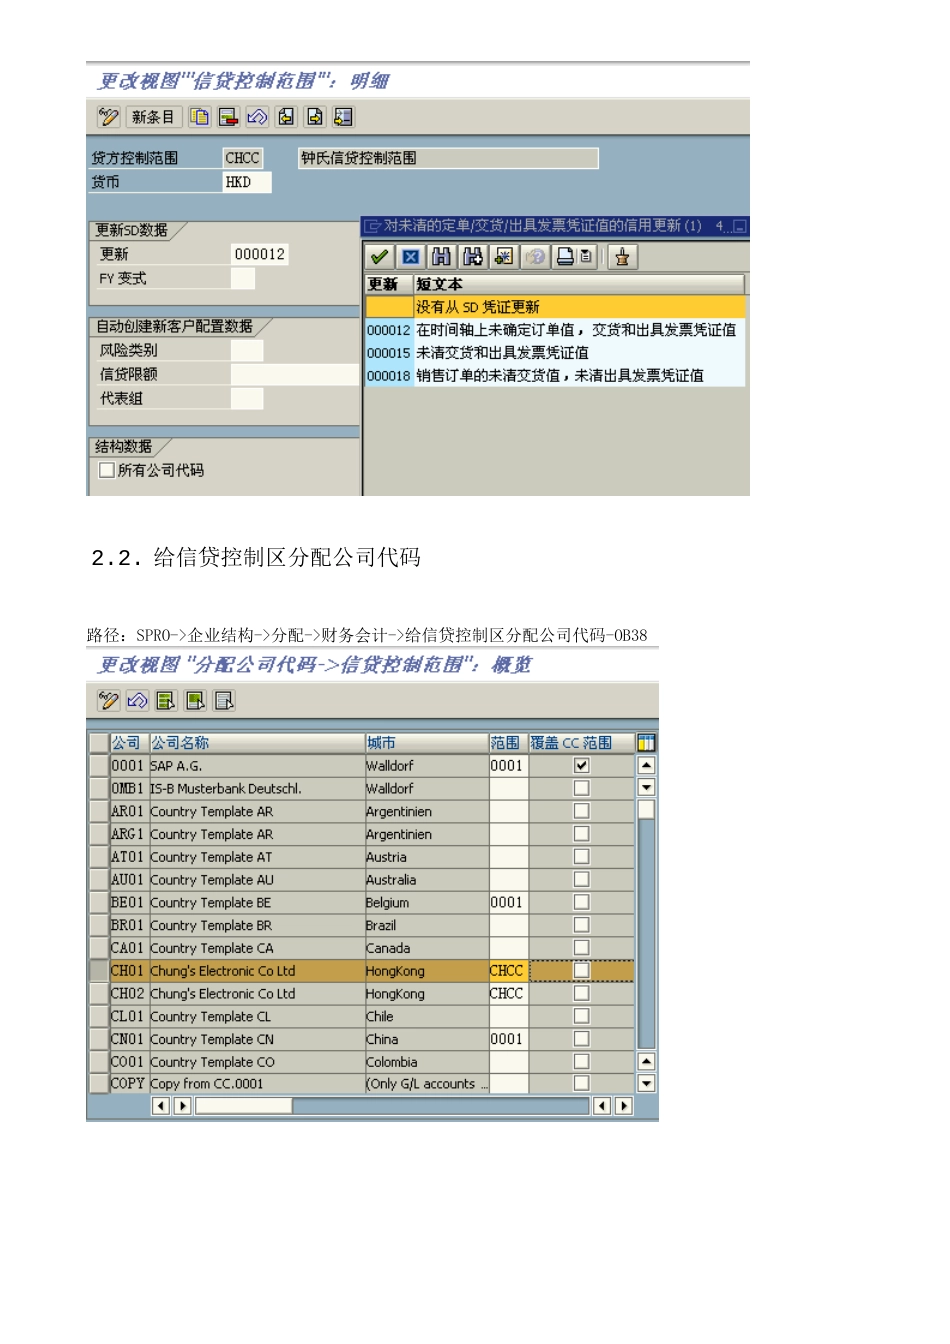Click the 货方控制范围 field containing CHCC

[243, 158]
